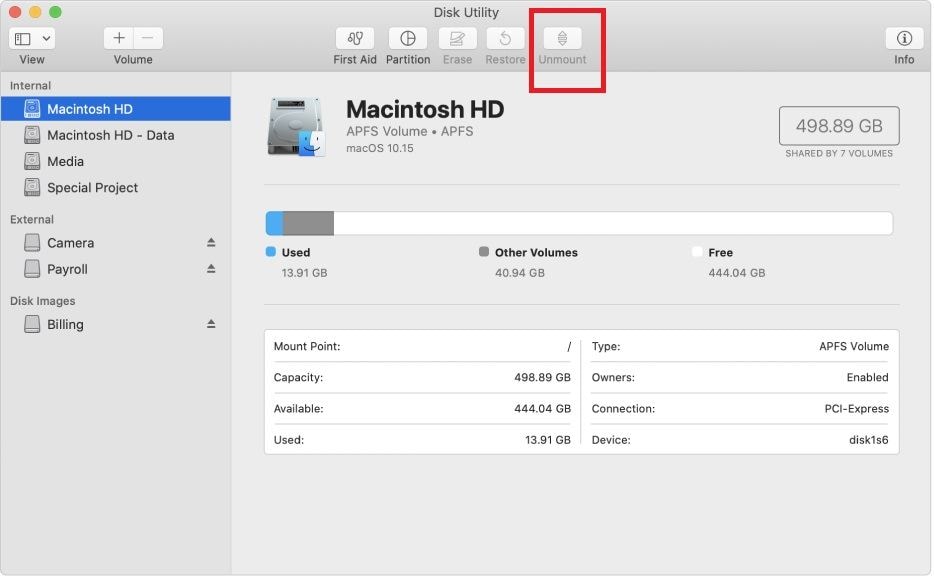Image resolution: width=934 pixels, height=577 pixels.
Task: Click the First Aid toolbar icon
Action: point(355,39)
